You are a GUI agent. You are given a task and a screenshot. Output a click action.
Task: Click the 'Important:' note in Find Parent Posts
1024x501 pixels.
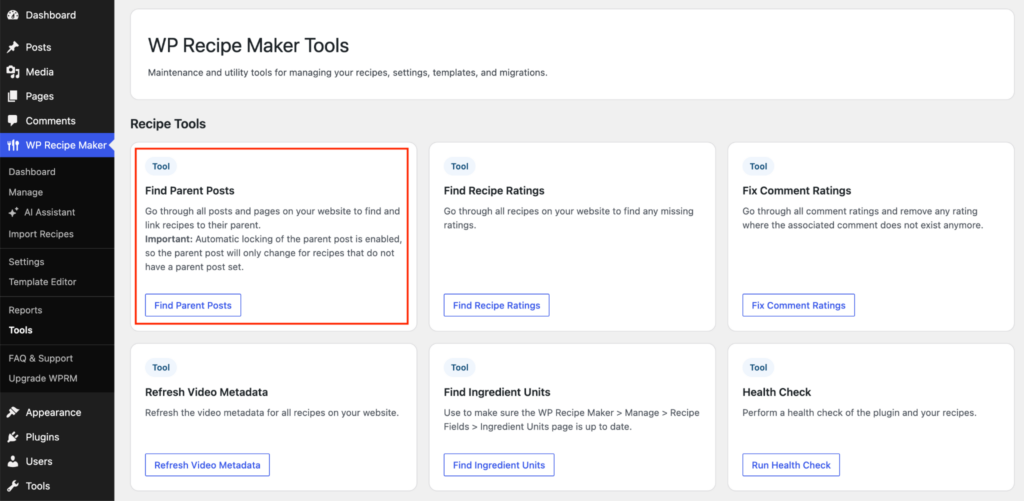(168, 239)
